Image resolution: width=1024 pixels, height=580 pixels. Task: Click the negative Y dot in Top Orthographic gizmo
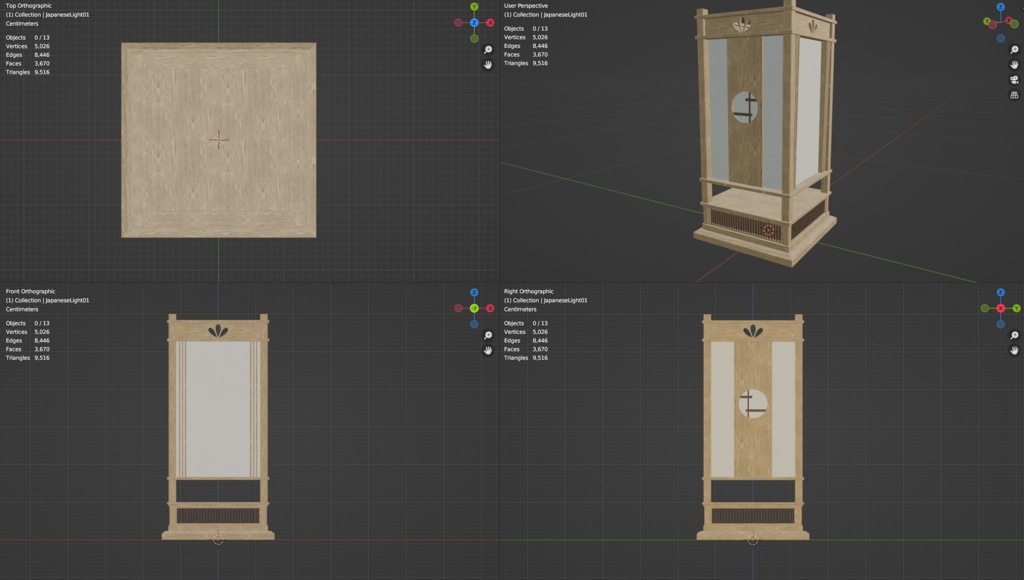pyautogui.click(x=474, y=39)
